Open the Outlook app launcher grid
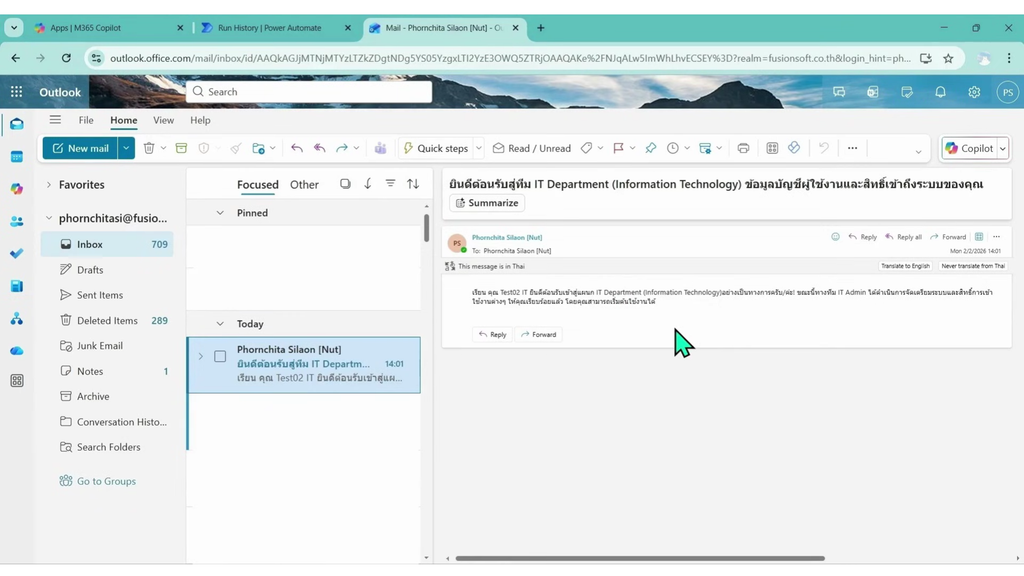1024x576 pixels. pyautogui.click(x=16, y=92)
